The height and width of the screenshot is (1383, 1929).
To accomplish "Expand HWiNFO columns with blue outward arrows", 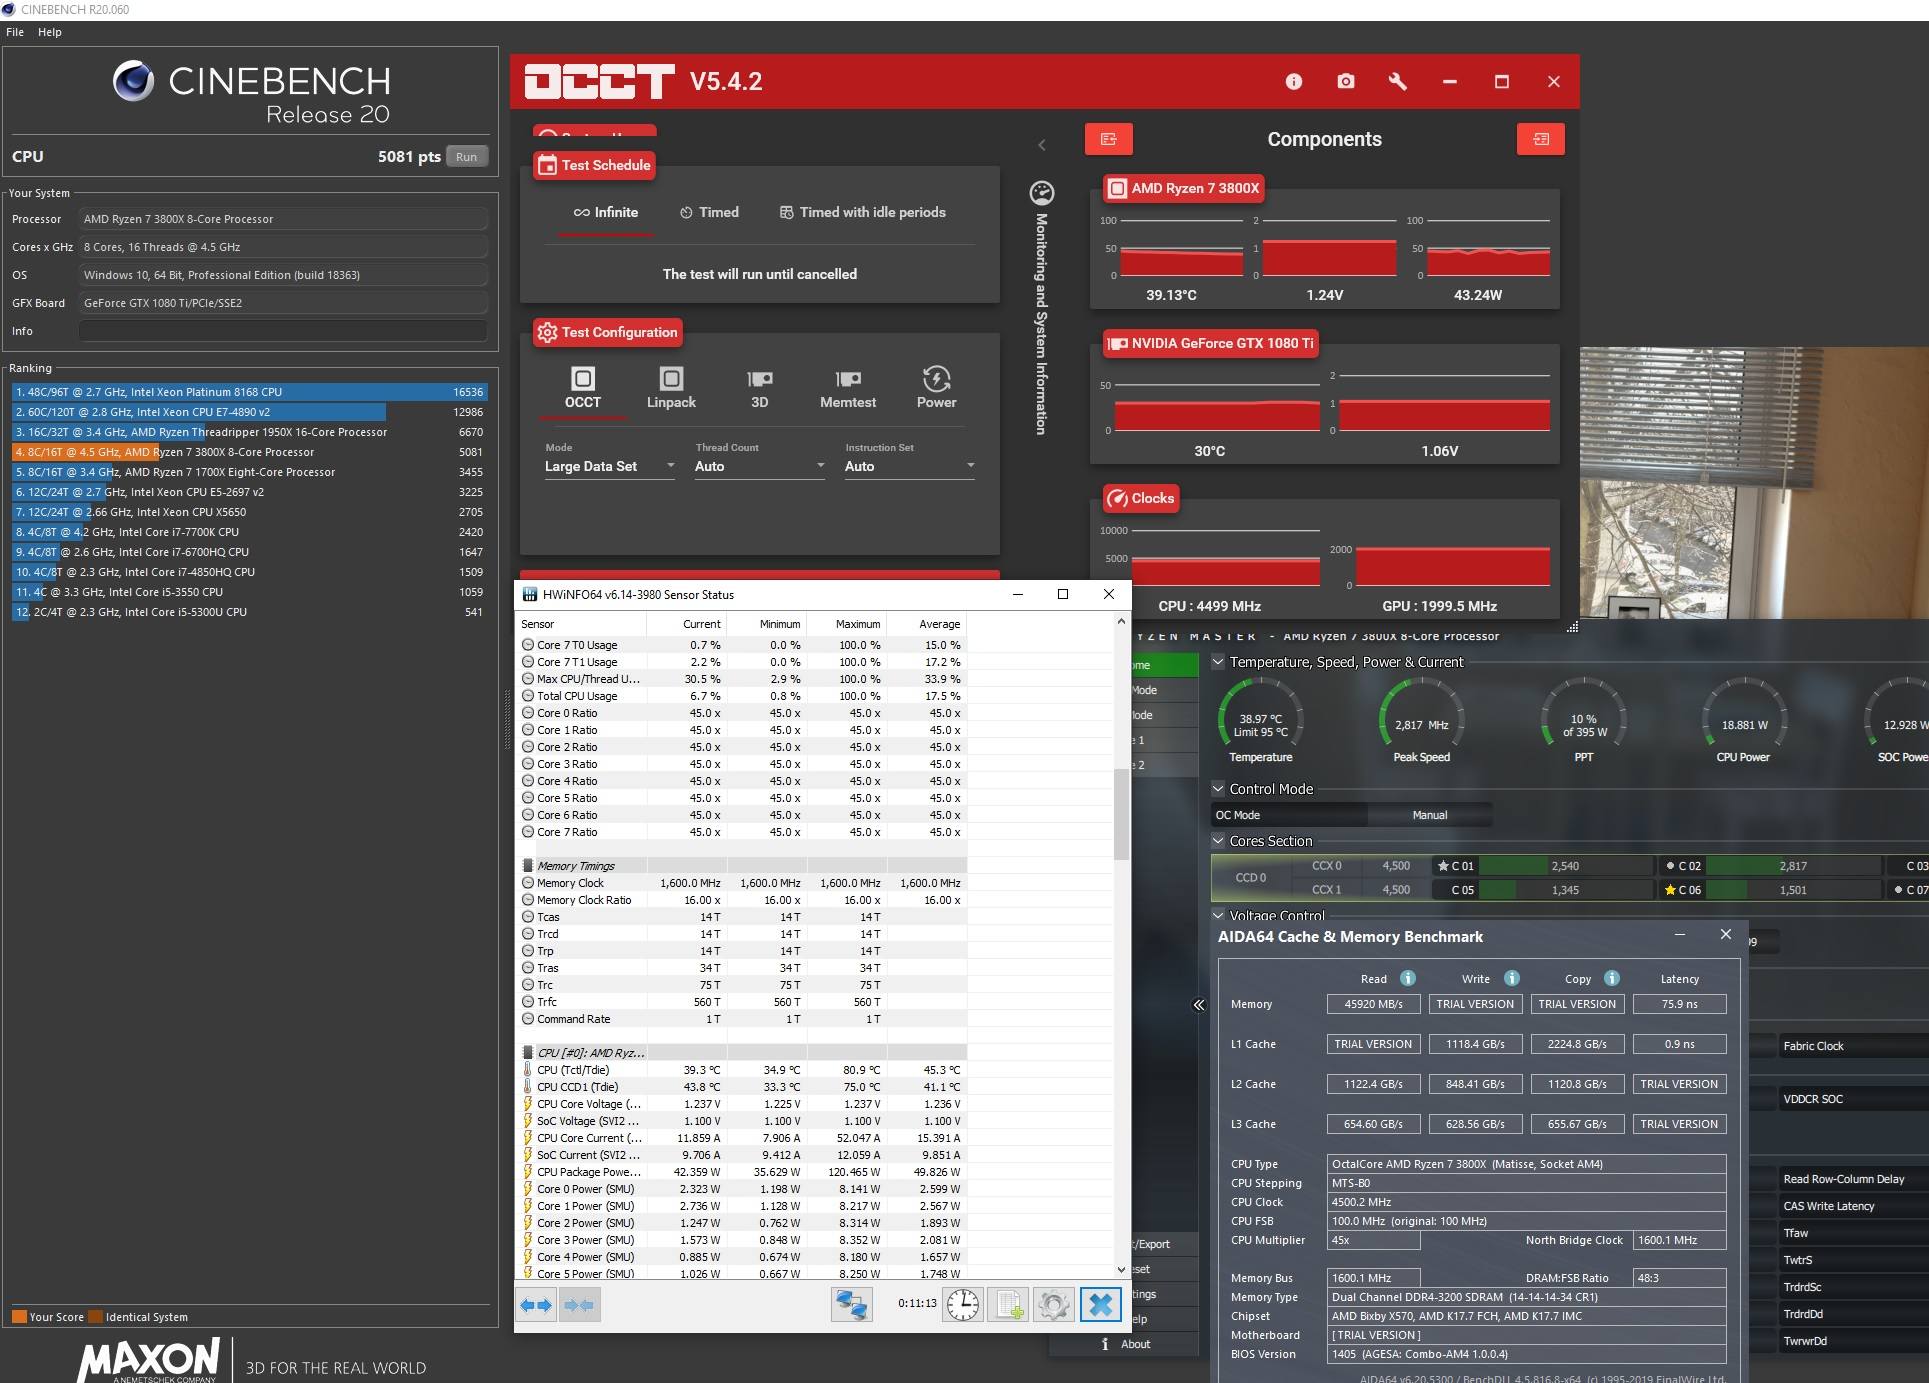I will (536, 1305).
